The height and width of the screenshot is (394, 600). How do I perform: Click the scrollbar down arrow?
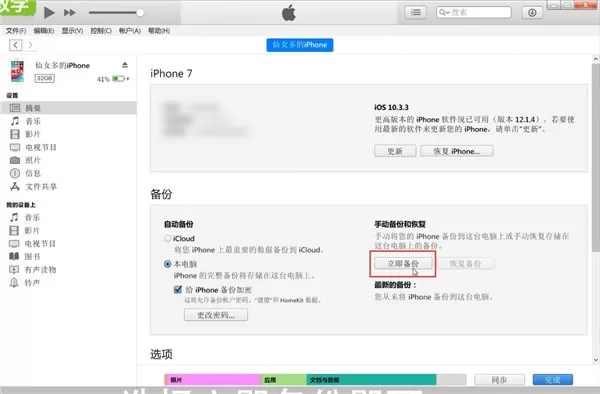coord(595,360)
